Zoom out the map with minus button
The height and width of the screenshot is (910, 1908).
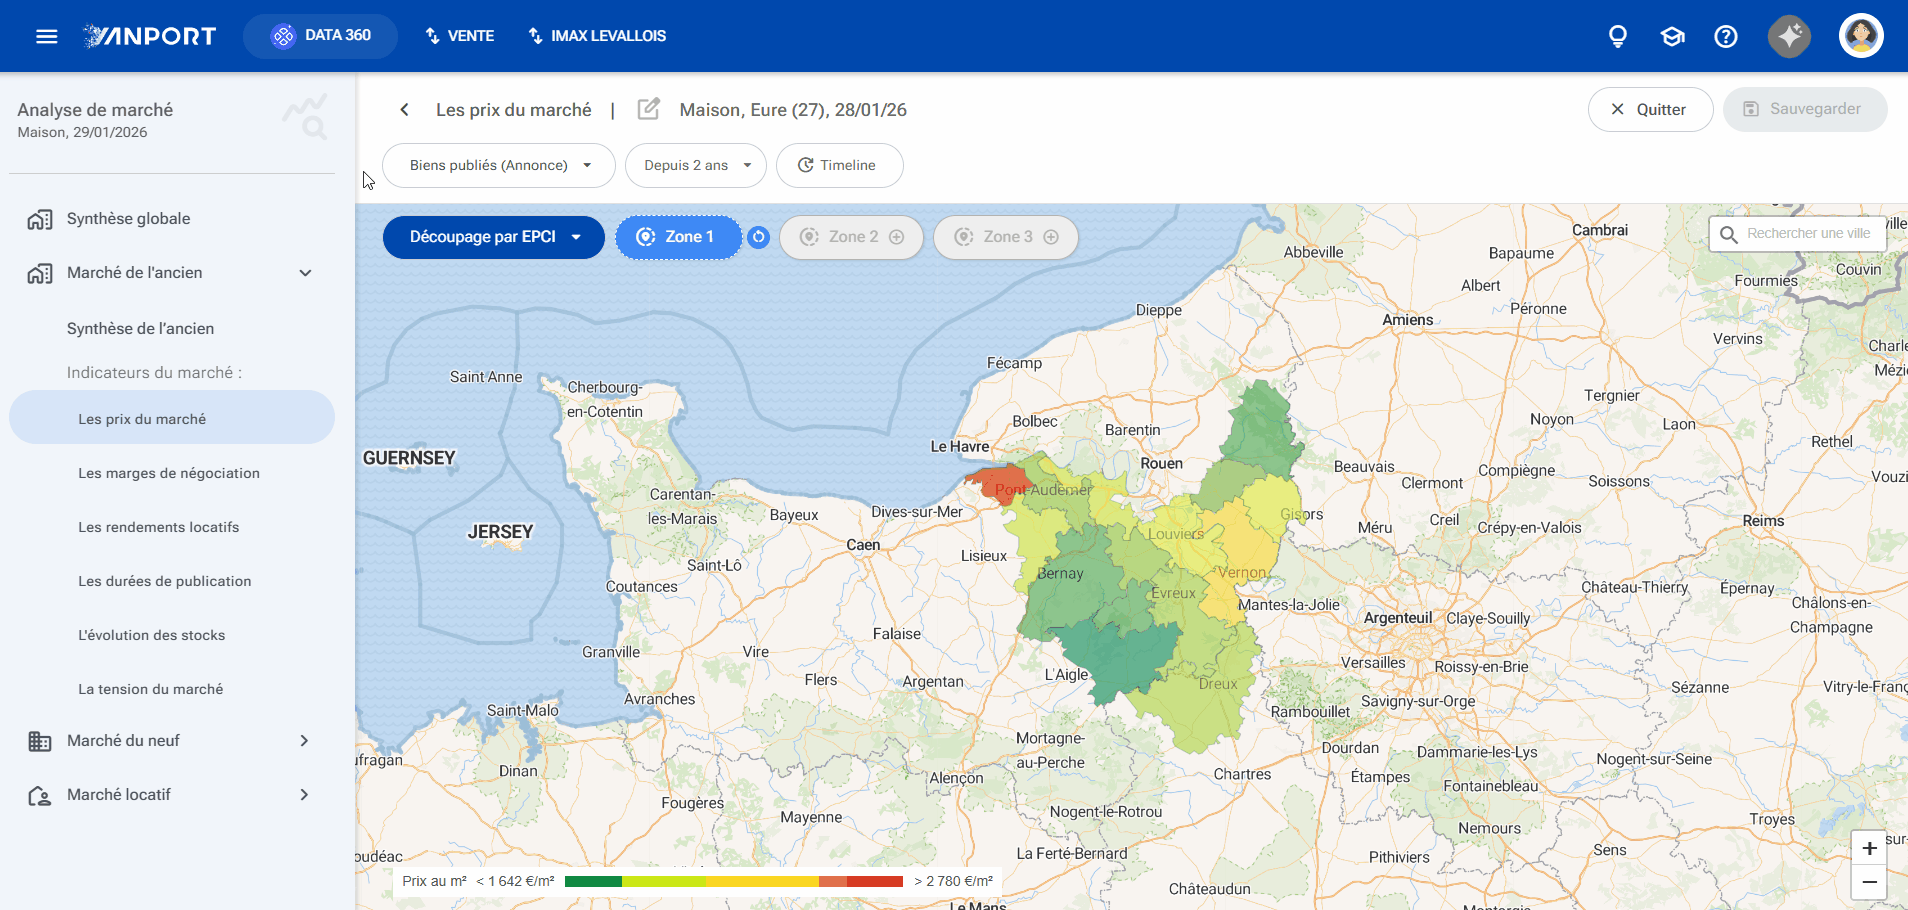click(1869, 882)
